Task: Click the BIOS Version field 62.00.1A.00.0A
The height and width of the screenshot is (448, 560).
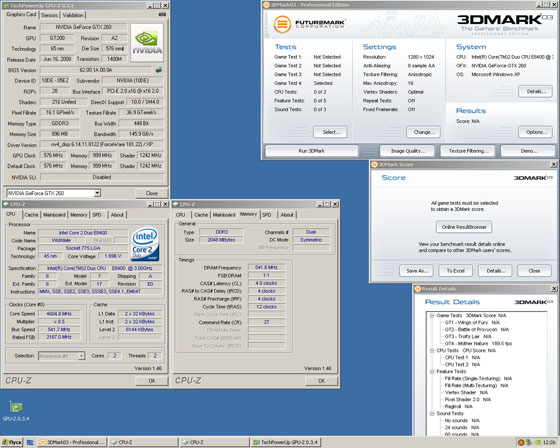Action: tap(96, 70)
